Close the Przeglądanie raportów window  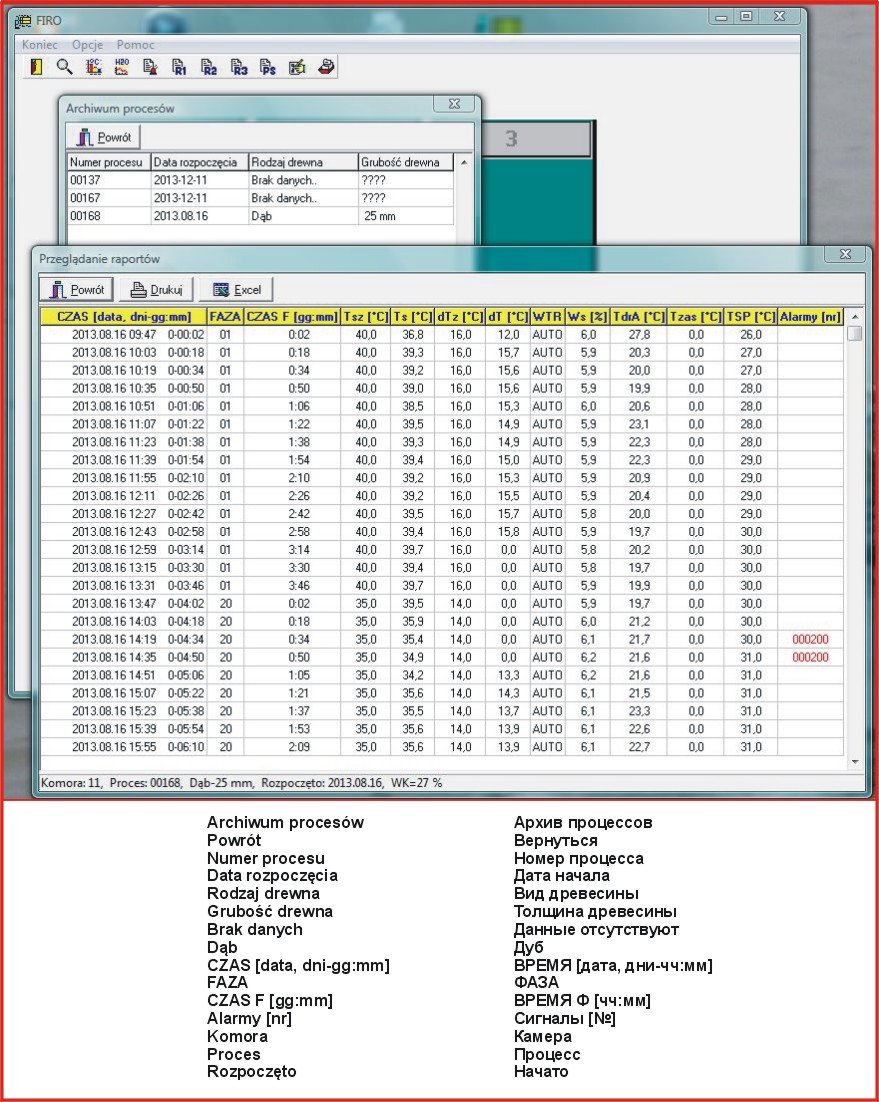click(845, 254)
